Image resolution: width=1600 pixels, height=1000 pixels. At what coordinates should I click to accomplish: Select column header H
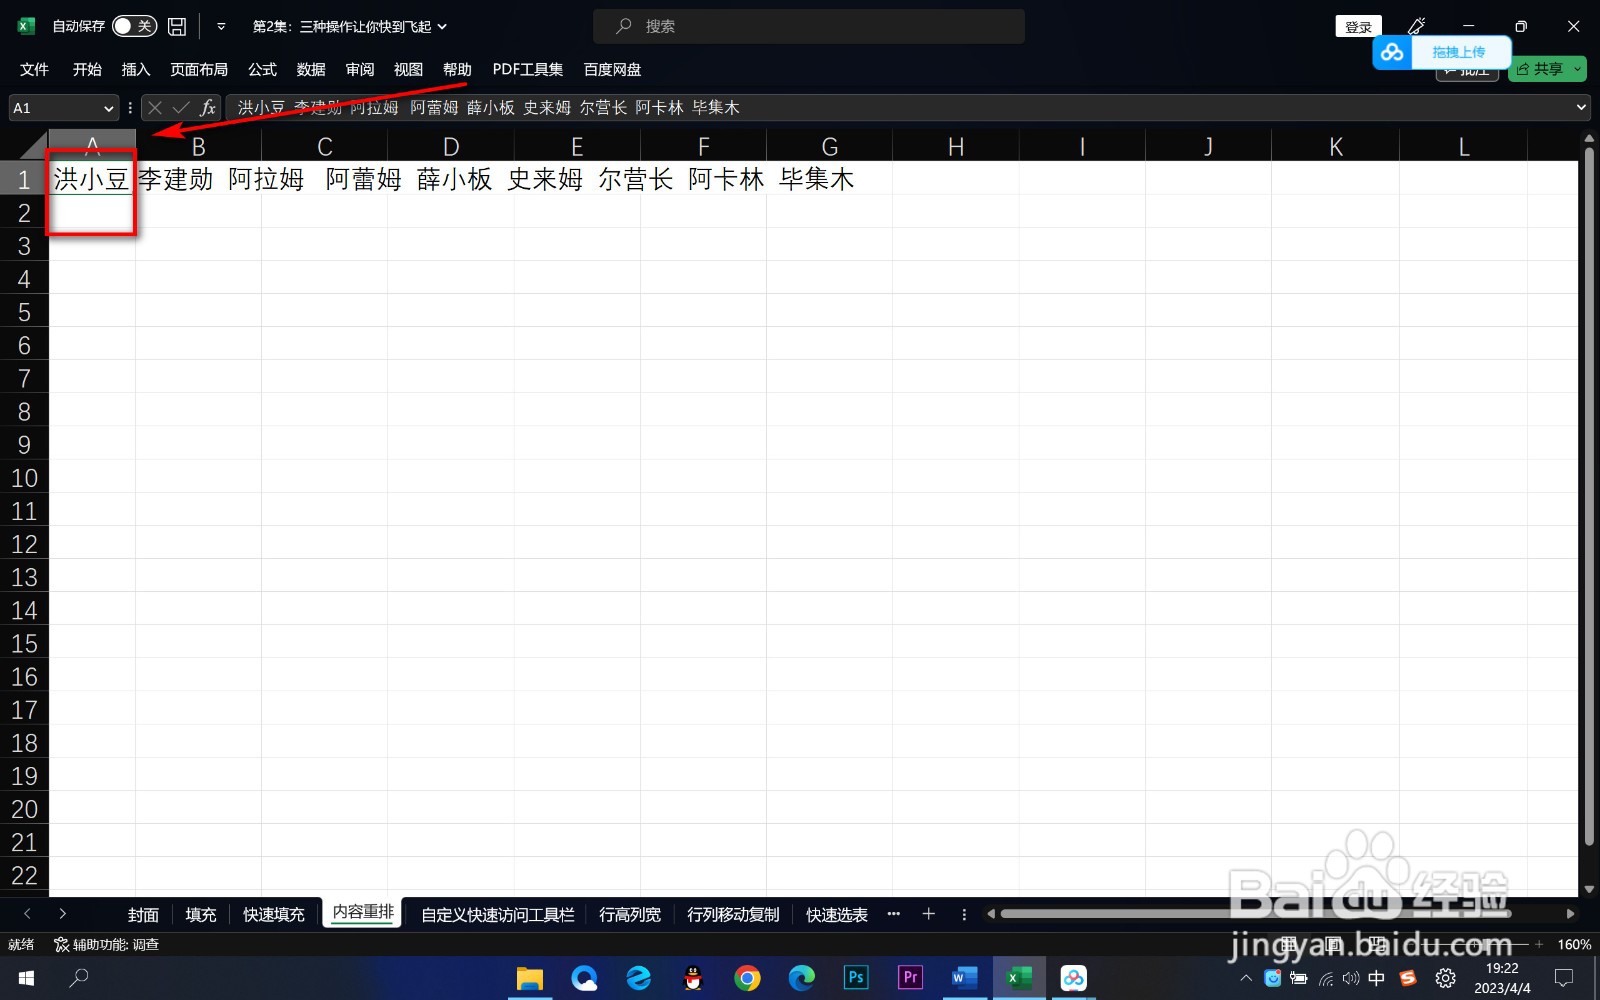pos(956,147)
